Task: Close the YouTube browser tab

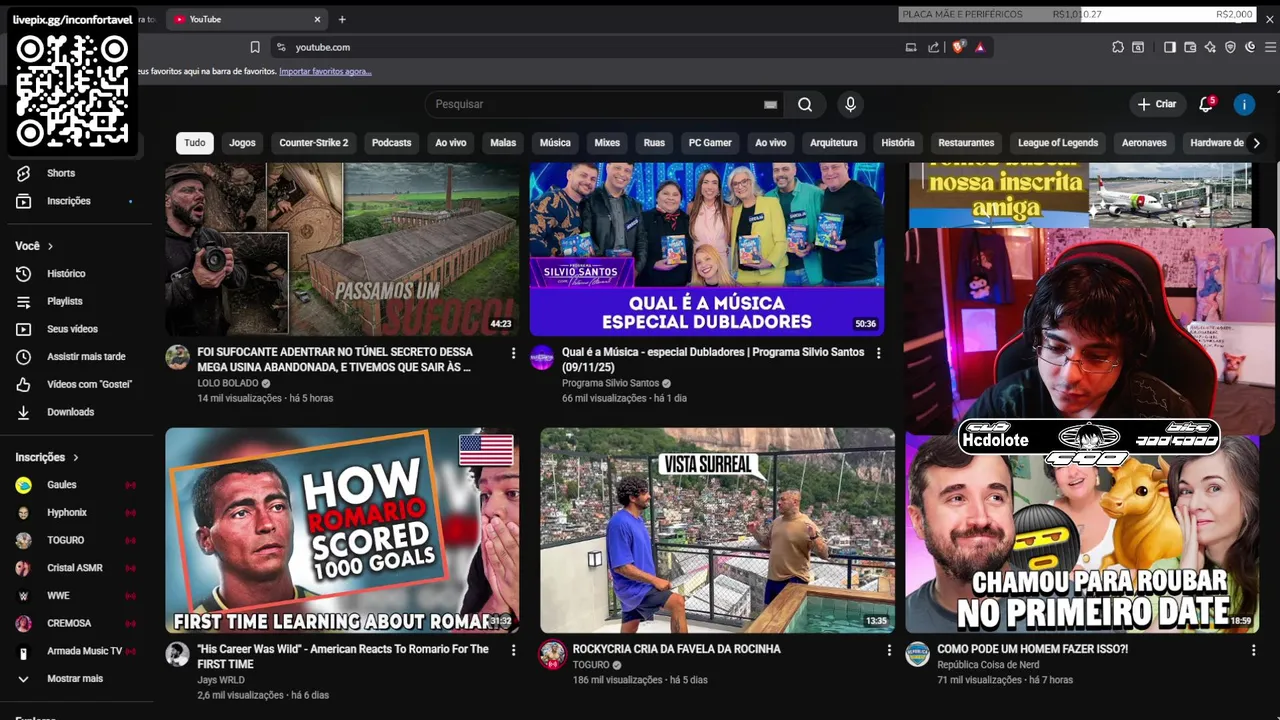Action: [318, 19]
